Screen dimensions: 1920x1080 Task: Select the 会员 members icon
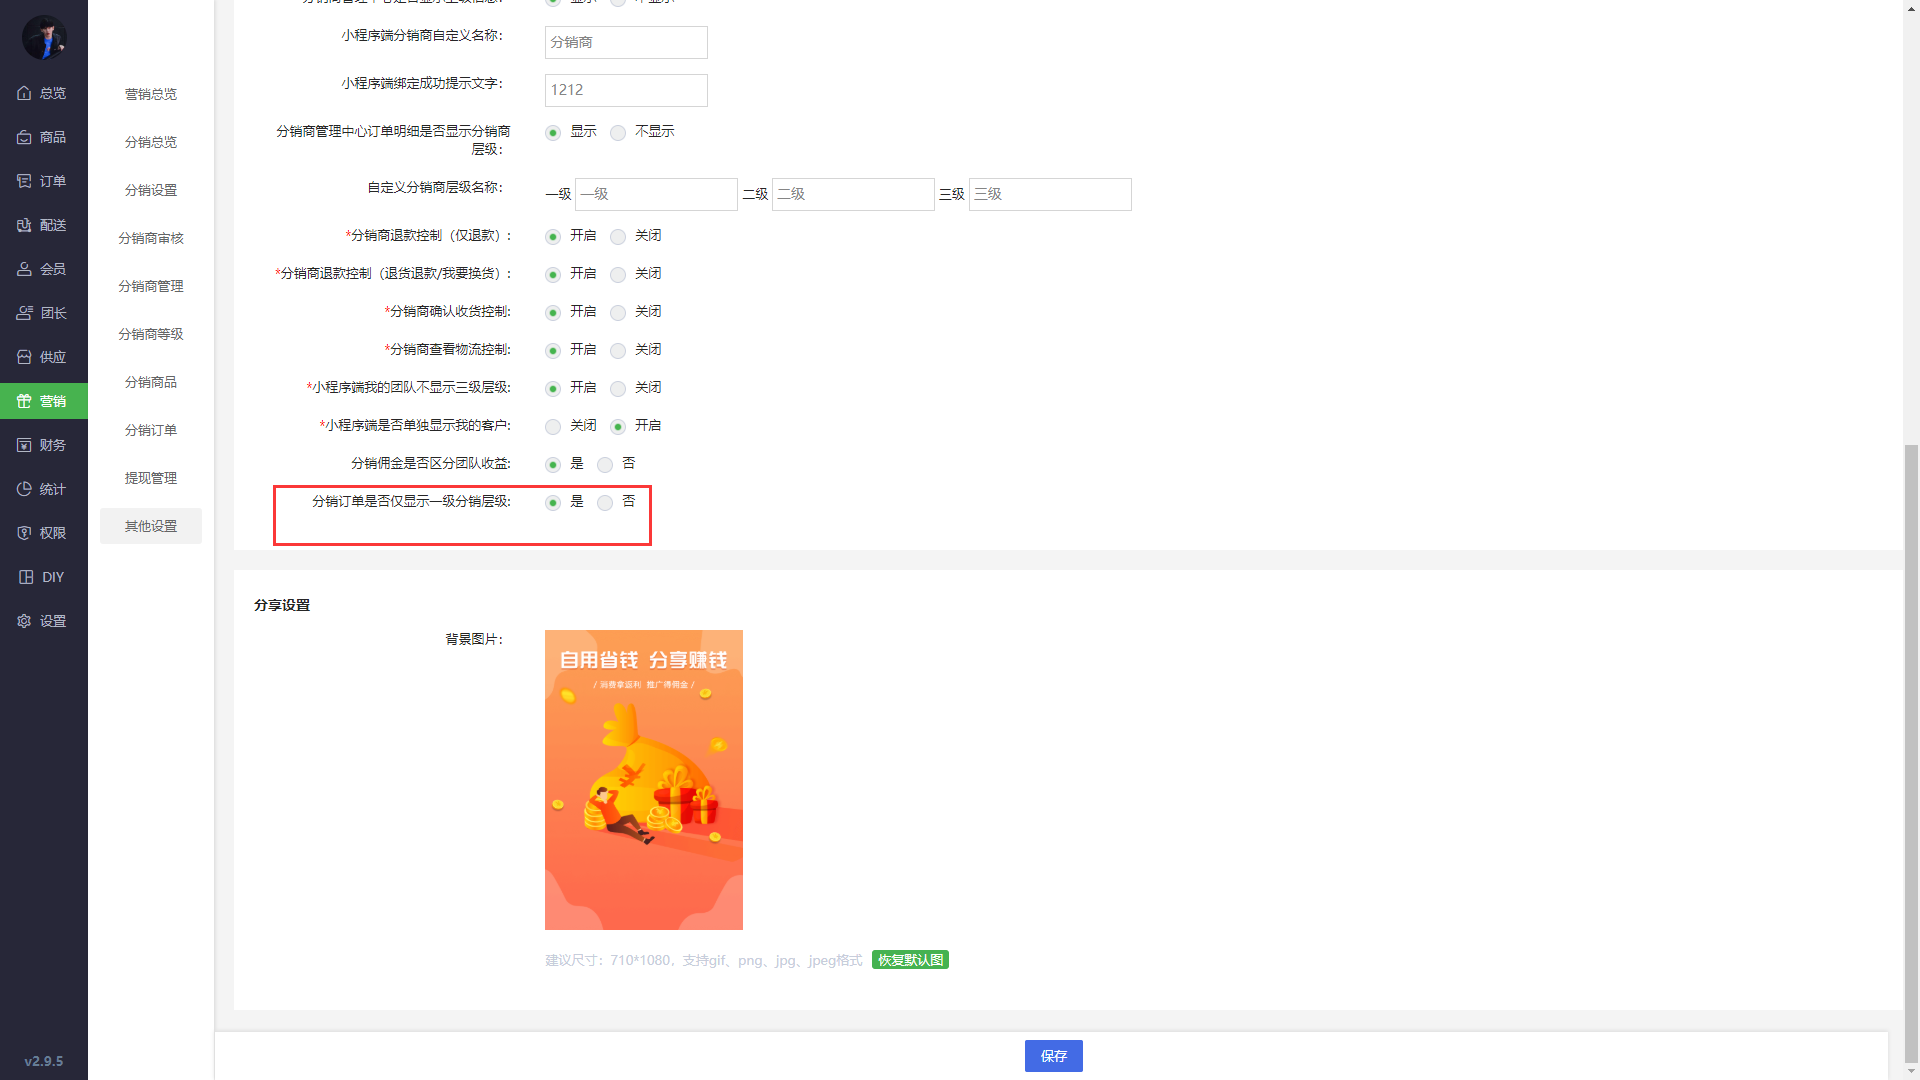point(25,268)
